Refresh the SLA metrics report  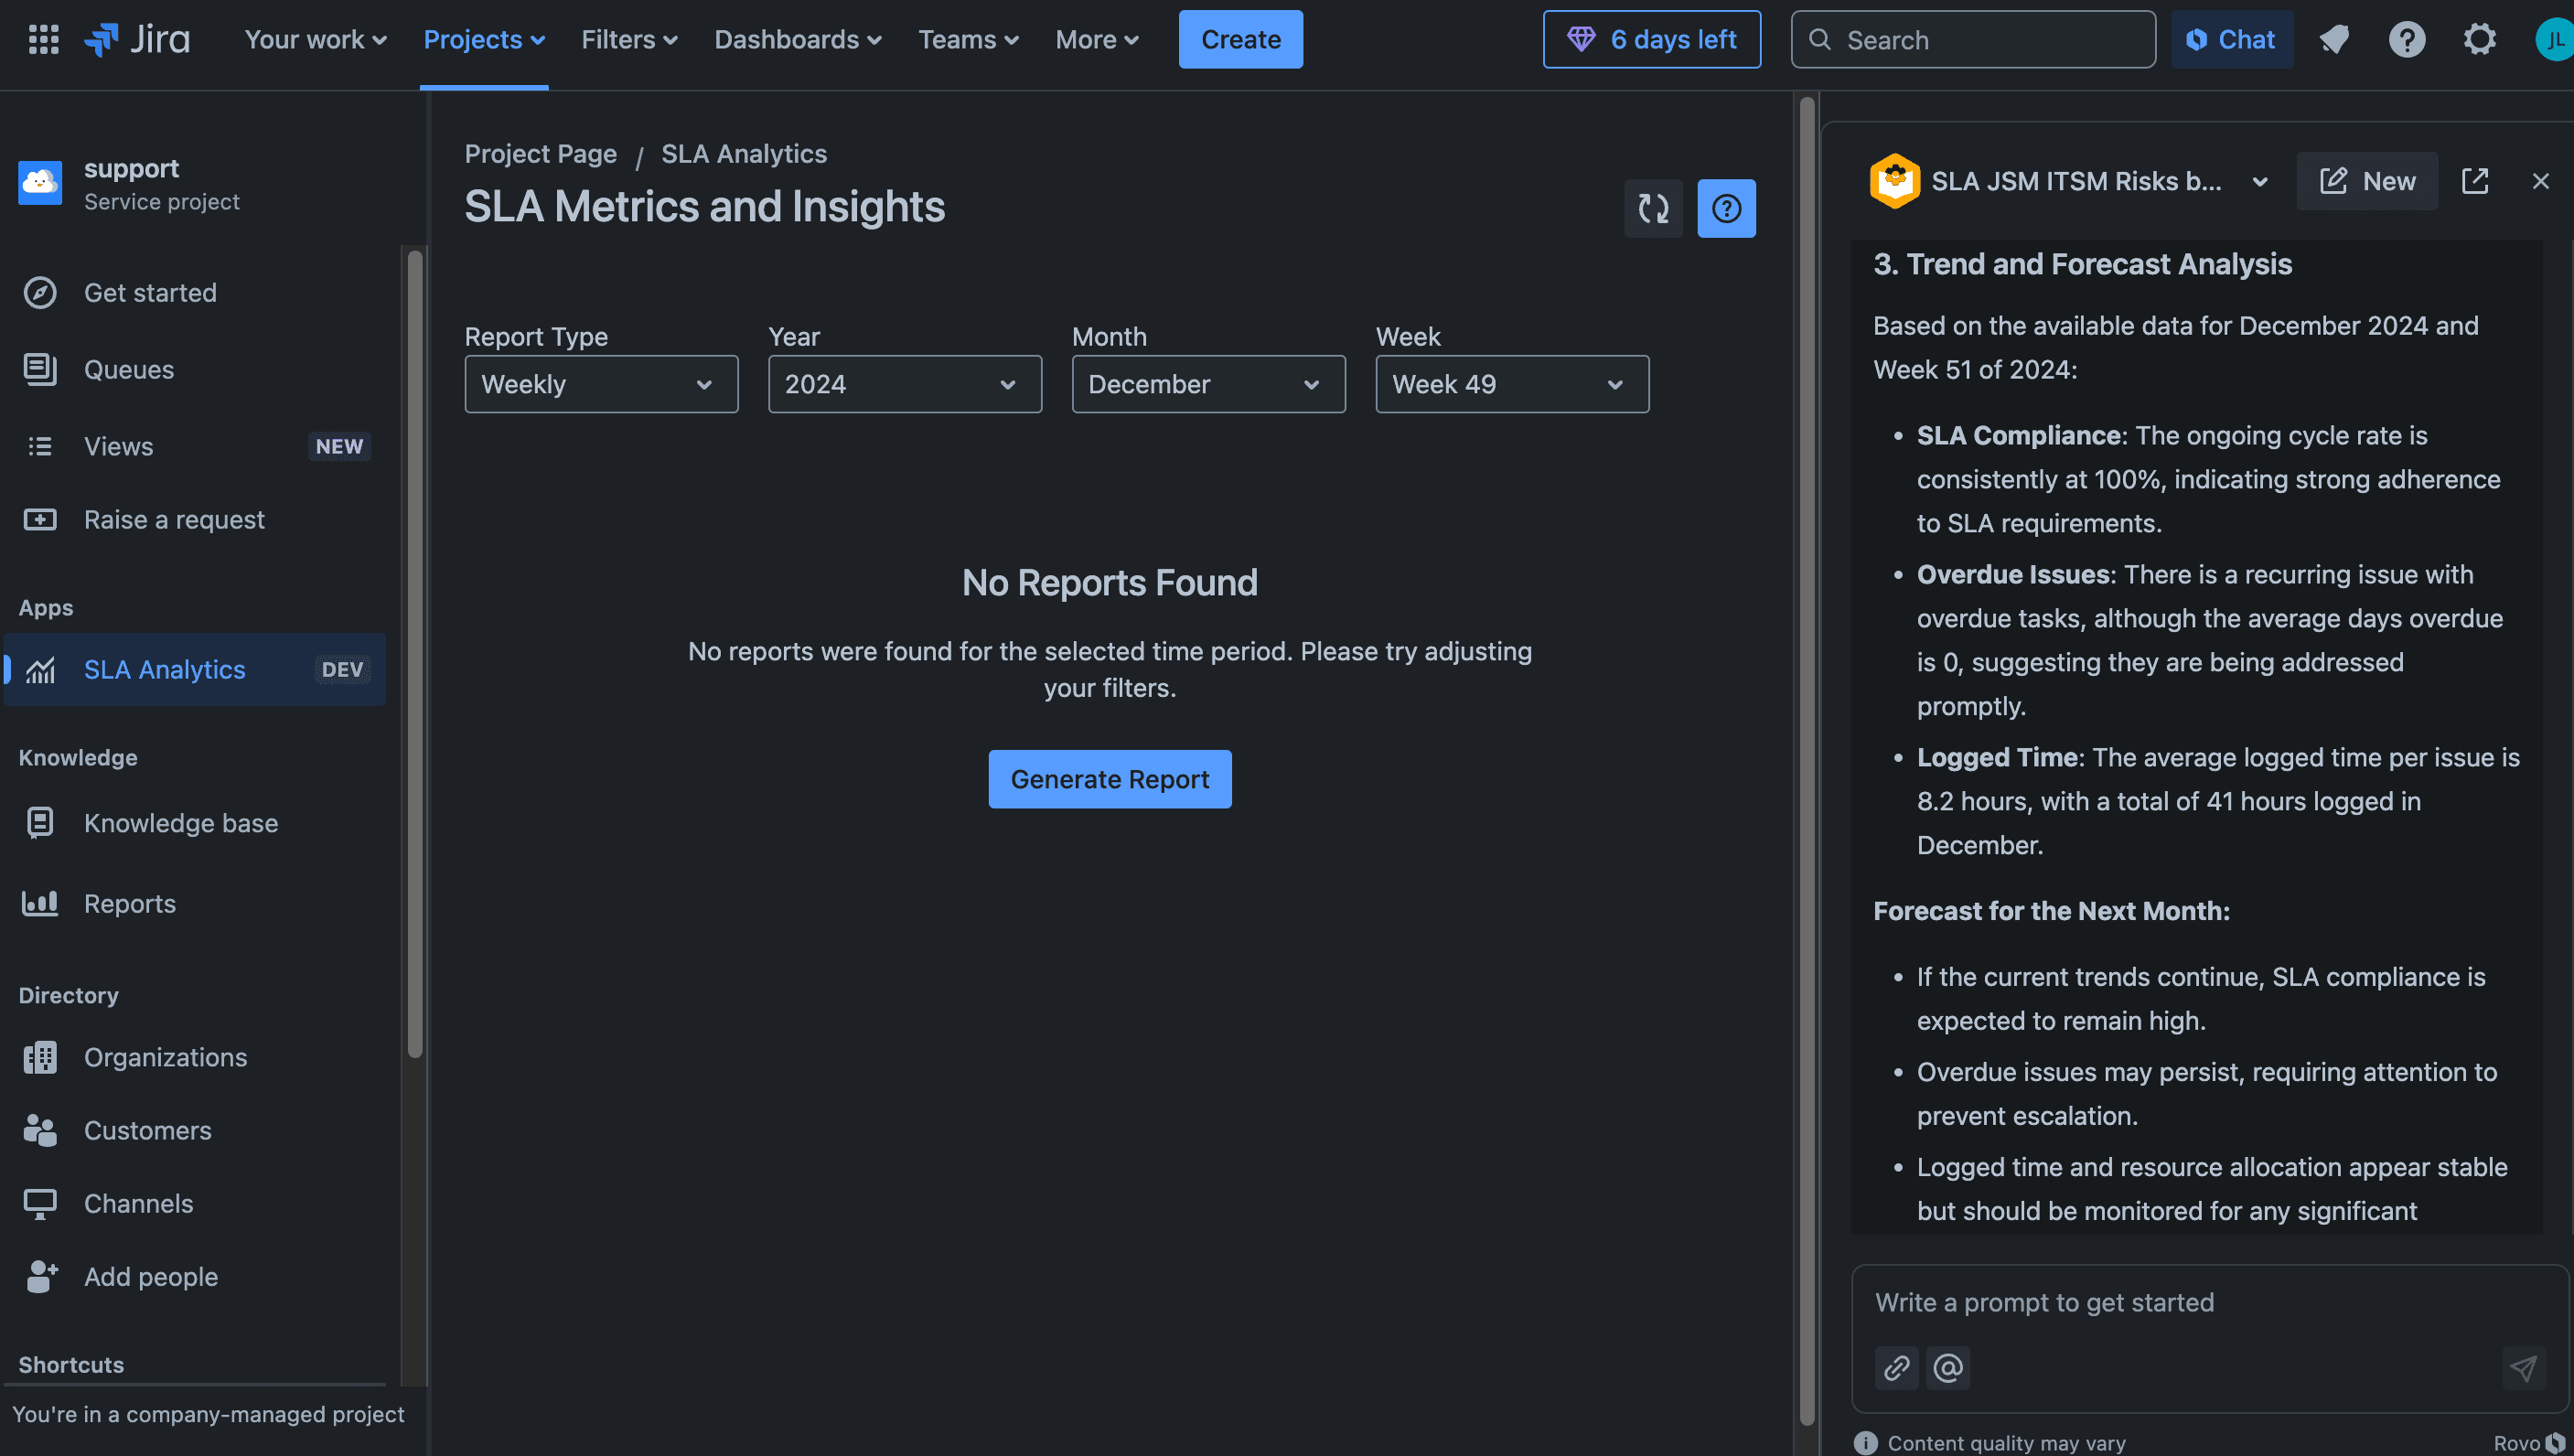1653,208
